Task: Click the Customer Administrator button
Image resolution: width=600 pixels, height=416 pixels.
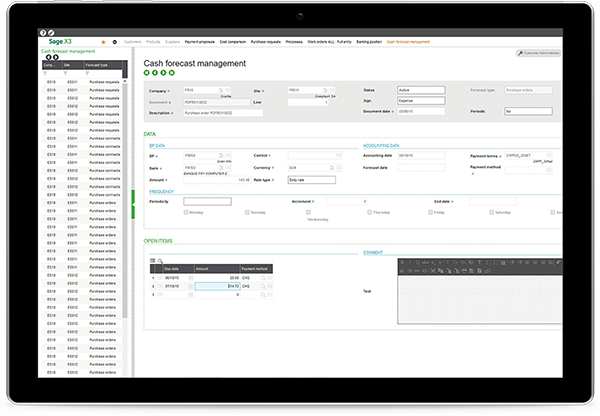Action: (538, 53)
